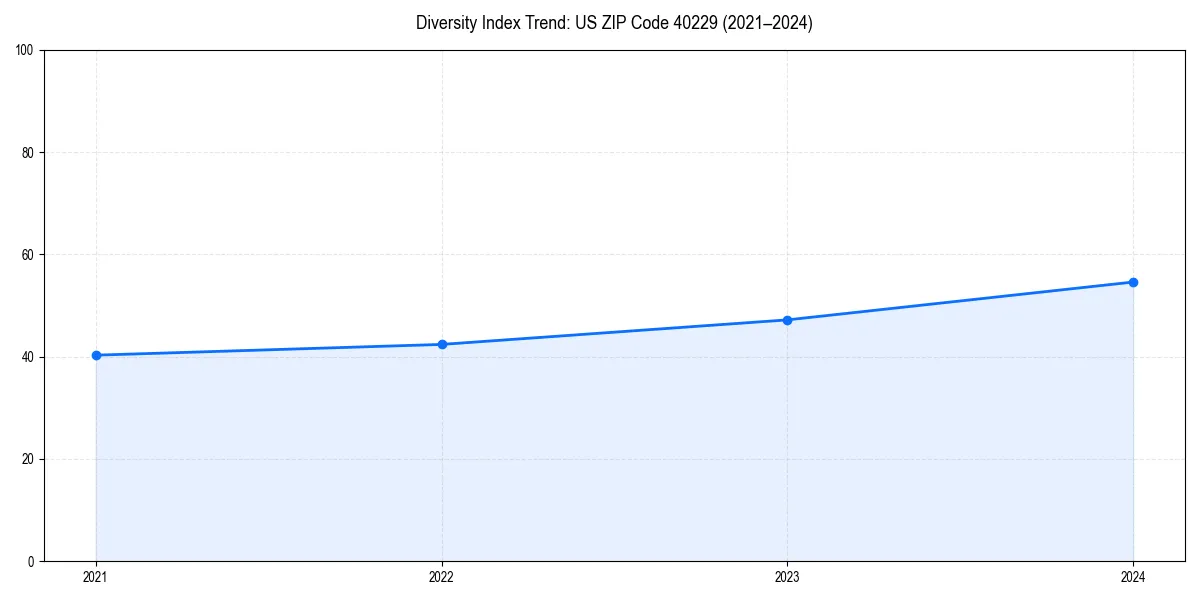Select the 2022 data point marker
The image size is (1200, 600).
pos(442,343)
